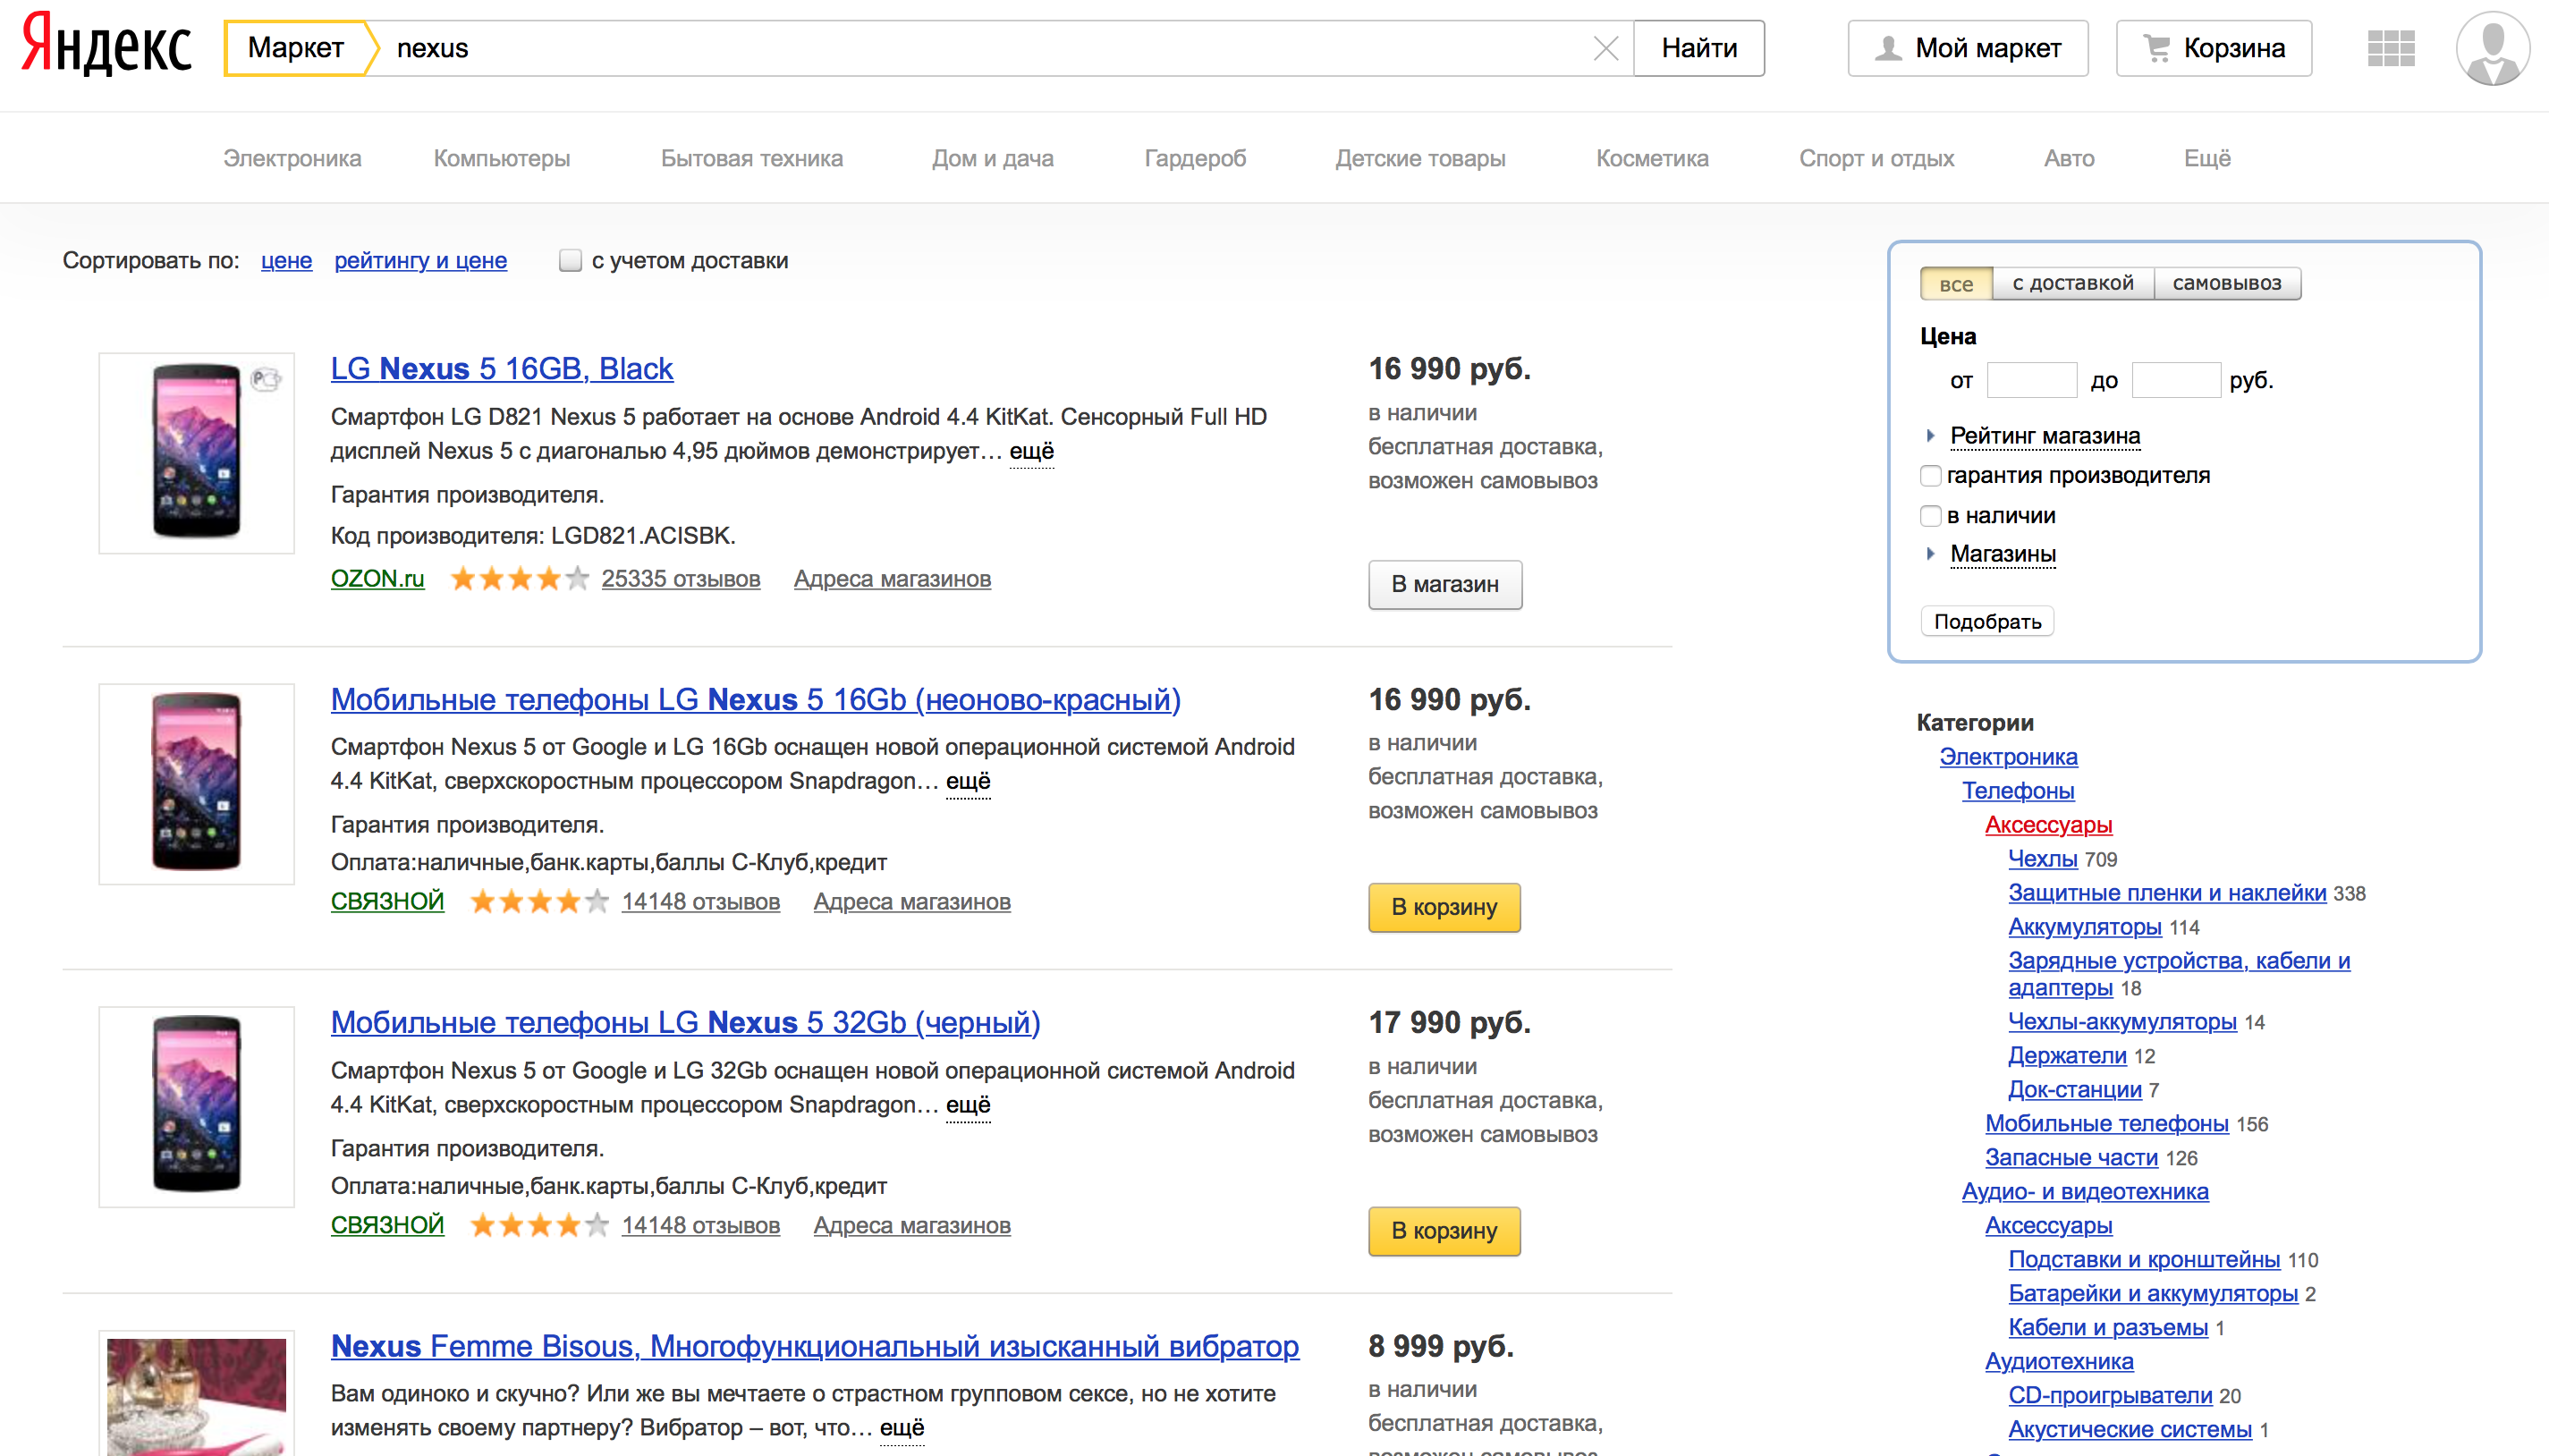
Task: Sort results by цене
Action: tap(286, 261)
